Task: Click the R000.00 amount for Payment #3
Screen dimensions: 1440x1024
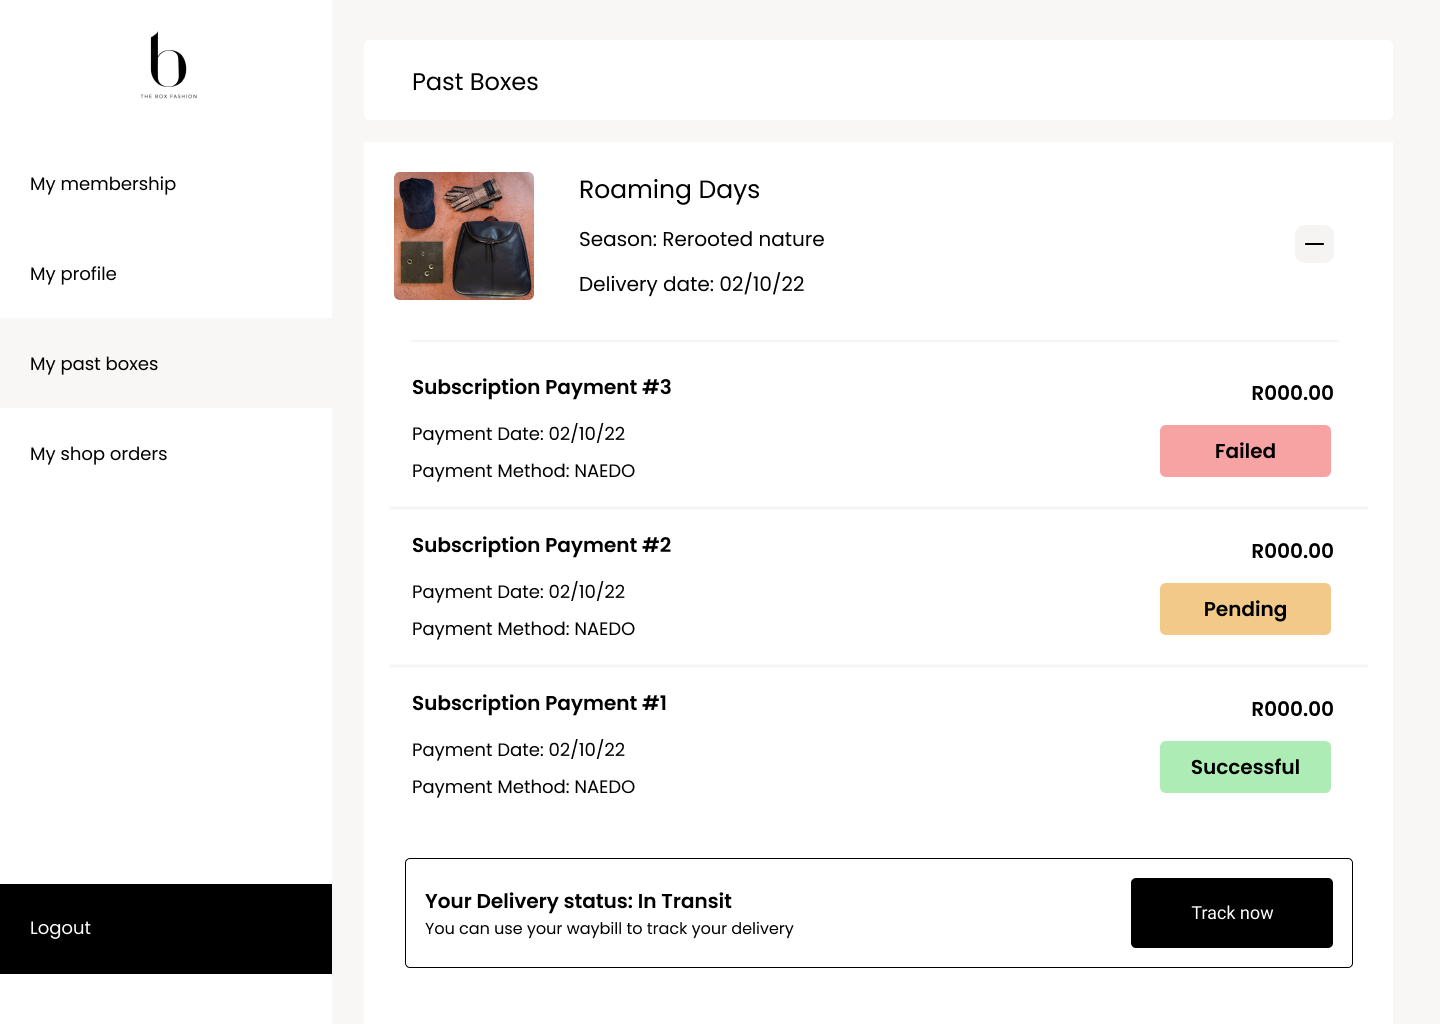Action: pyautogui.click(x=1292, y=392)
